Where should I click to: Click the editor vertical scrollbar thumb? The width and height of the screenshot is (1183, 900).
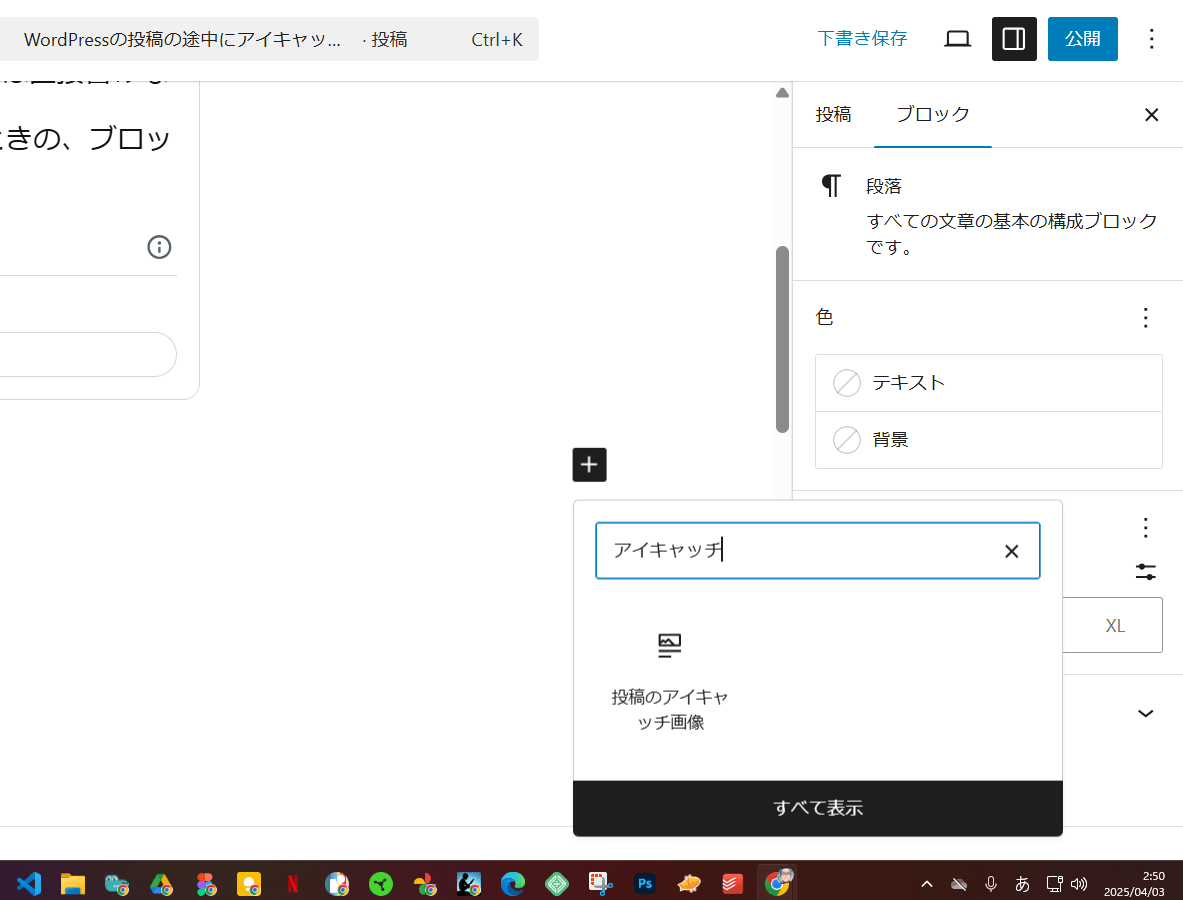782,339
